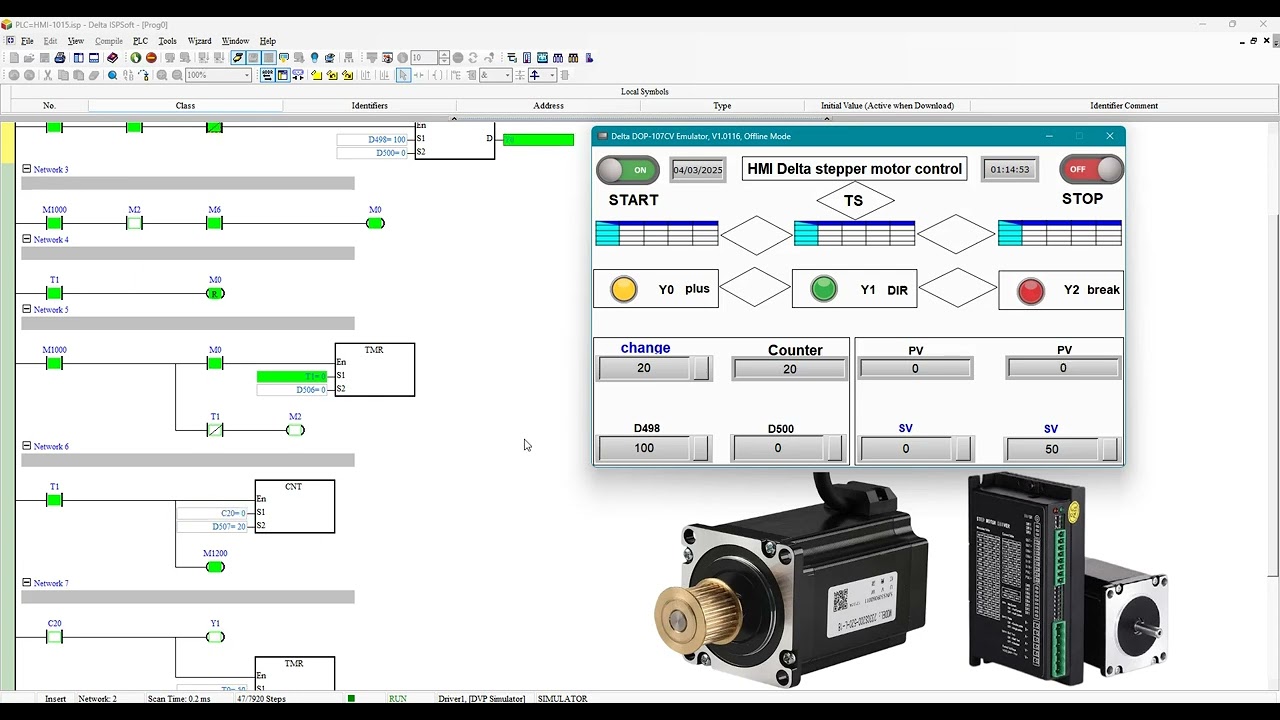1280x720 pixels.
Task: Click the red Stop PLC icon
Action: 151,58
